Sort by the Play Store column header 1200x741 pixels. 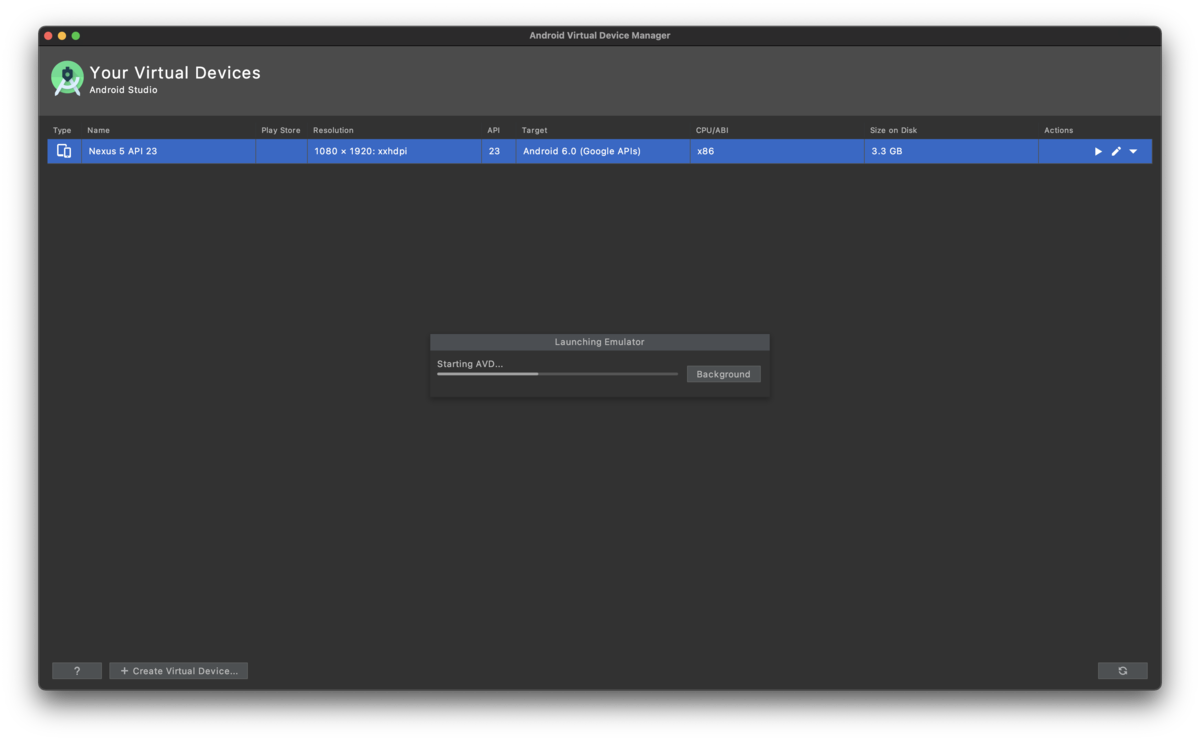point(281,130)
